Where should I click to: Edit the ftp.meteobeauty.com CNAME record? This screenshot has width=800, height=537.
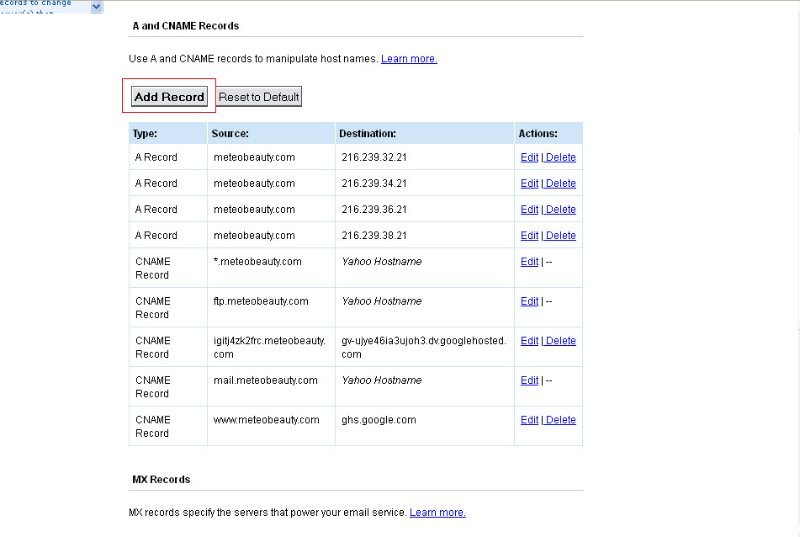[529, 301]
